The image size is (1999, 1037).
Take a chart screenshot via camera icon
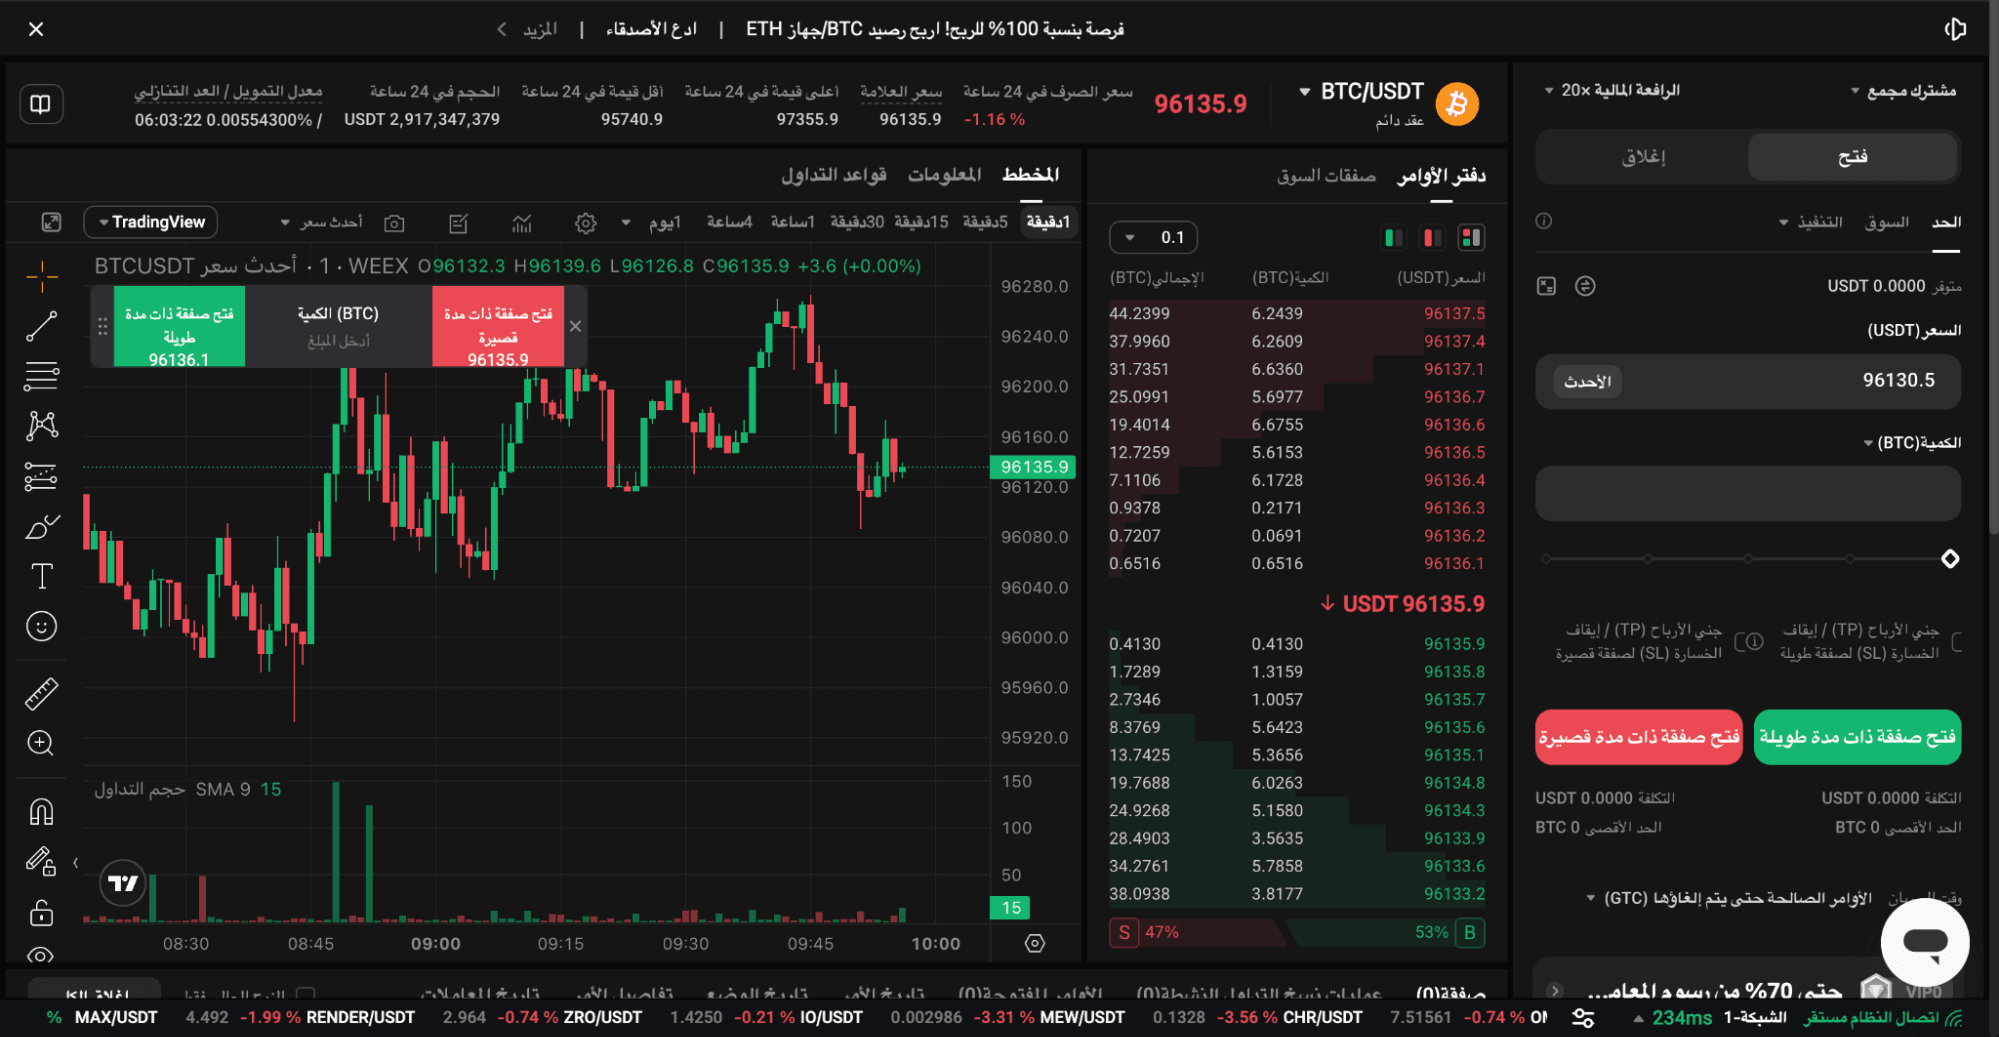pyautogui.click(x=395, y=222)
